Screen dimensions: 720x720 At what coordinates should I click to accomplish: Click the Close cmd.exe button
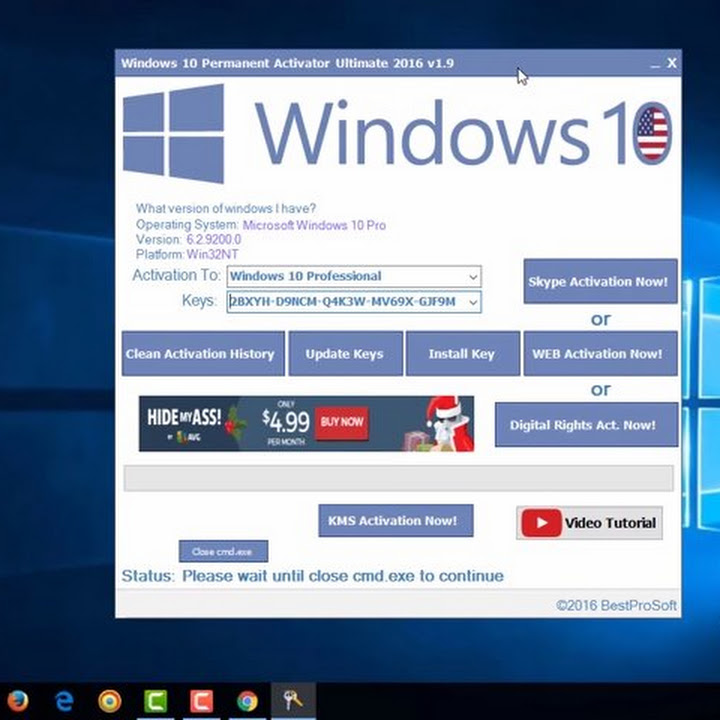coord(223,551)
